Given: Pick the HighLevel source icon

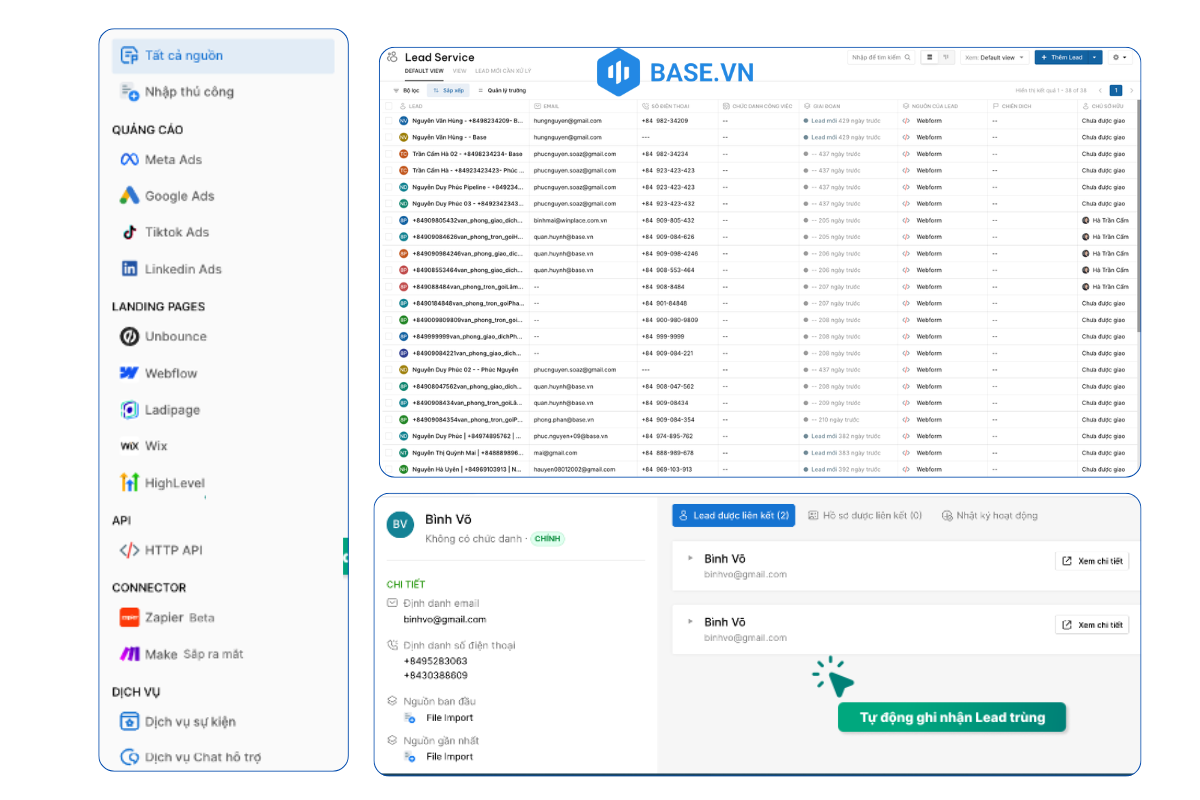Looking at the screenshot, I should coord(129,483).
